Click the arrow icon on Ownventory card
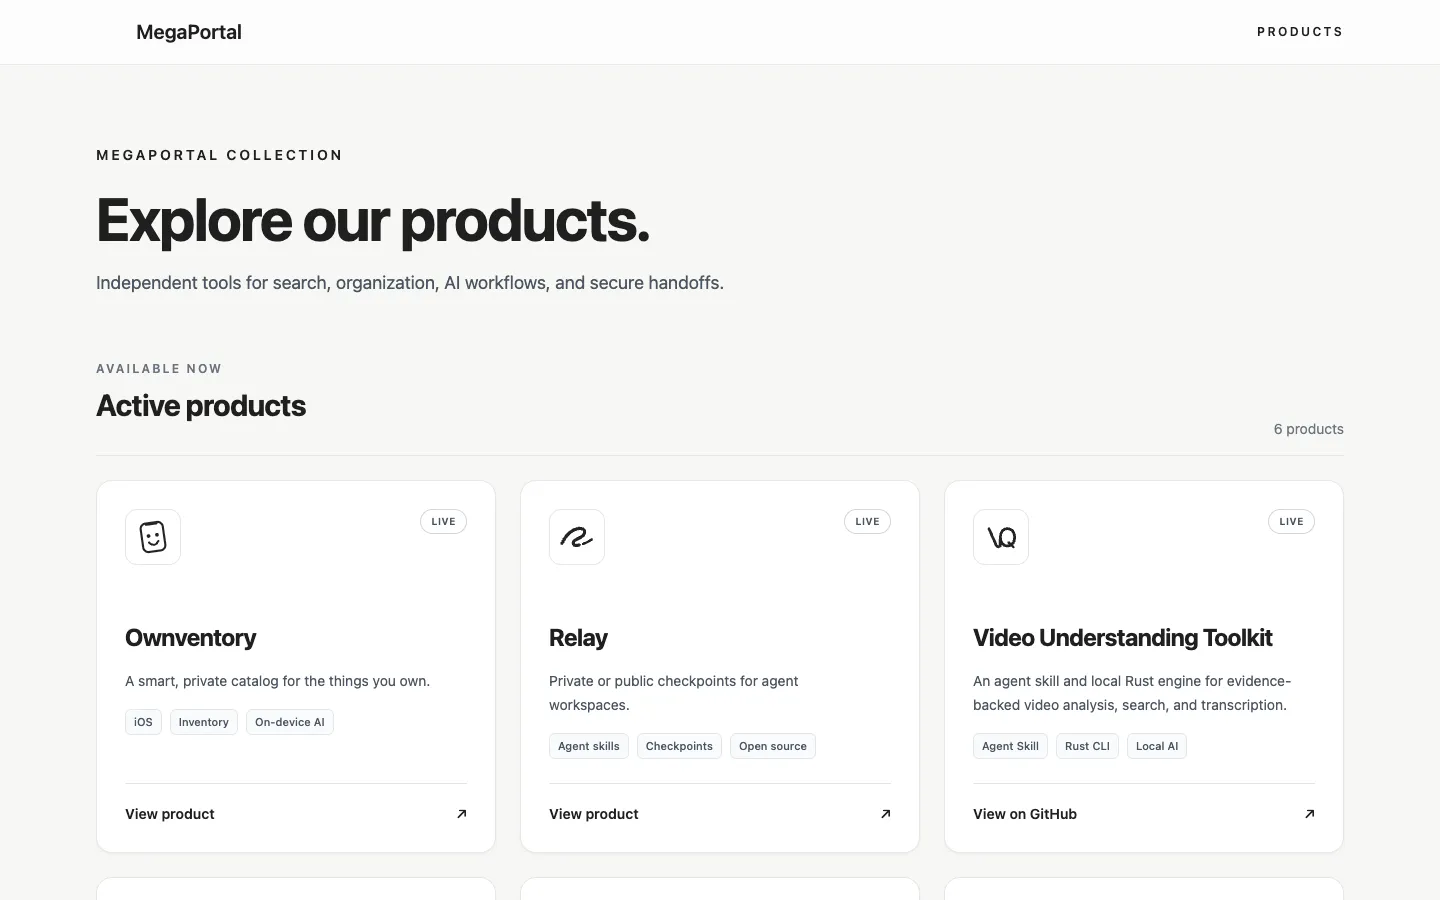 [x=461, y=814]
